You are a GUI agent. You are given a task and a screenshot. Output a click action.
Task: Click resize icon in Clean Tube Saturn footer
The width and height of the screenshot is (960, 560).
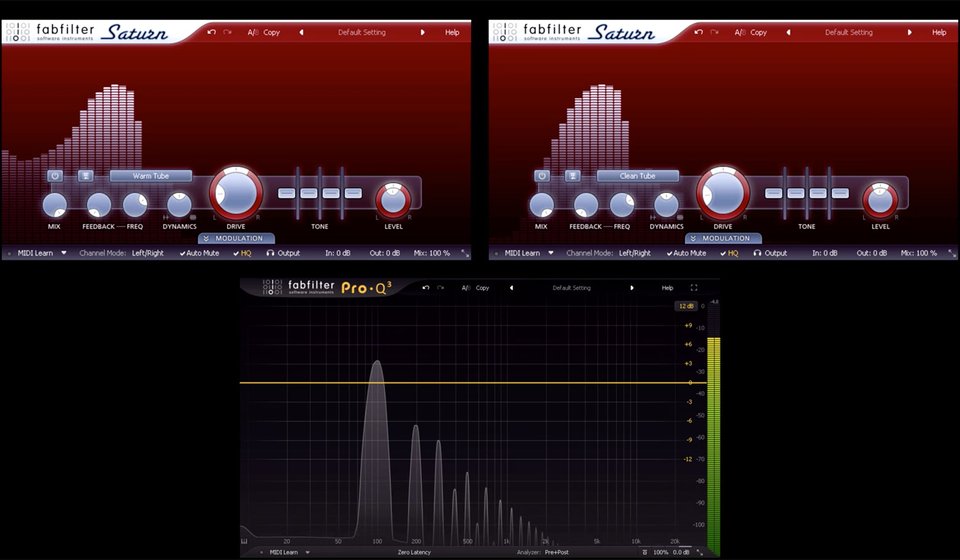tap(952, 253)
